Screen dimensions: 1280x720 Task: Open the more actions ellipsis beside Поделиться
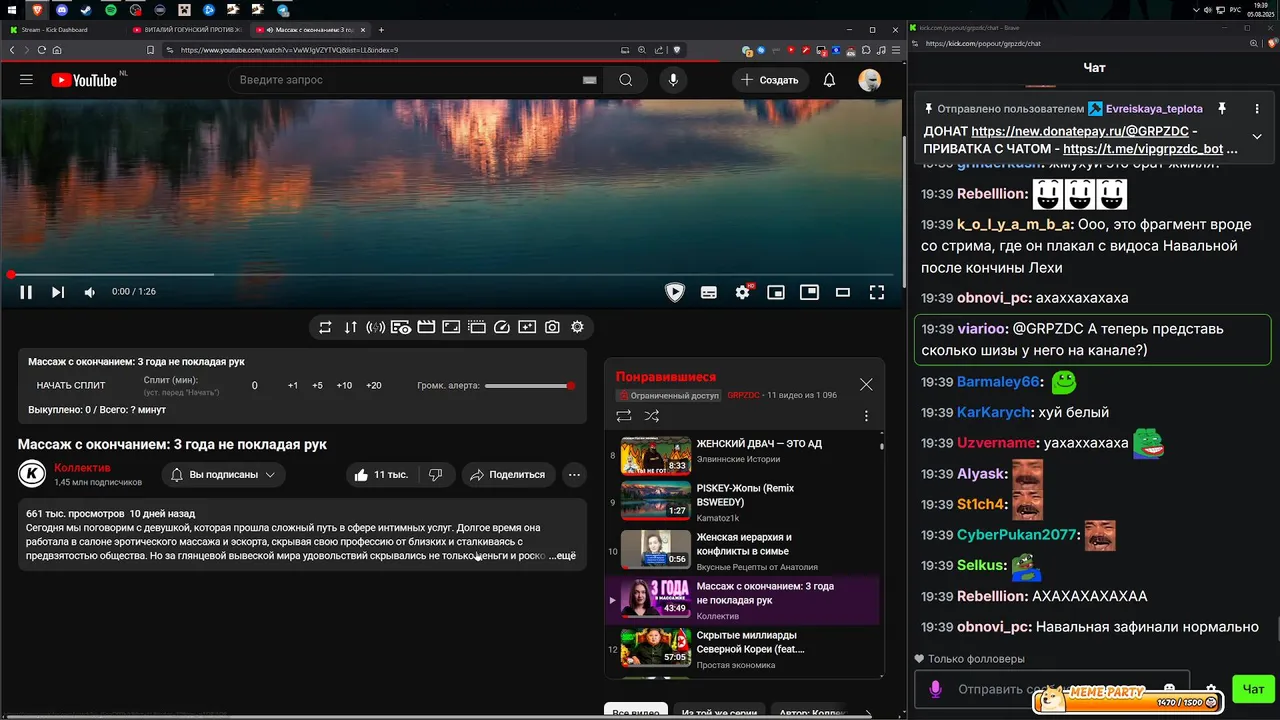574,474
